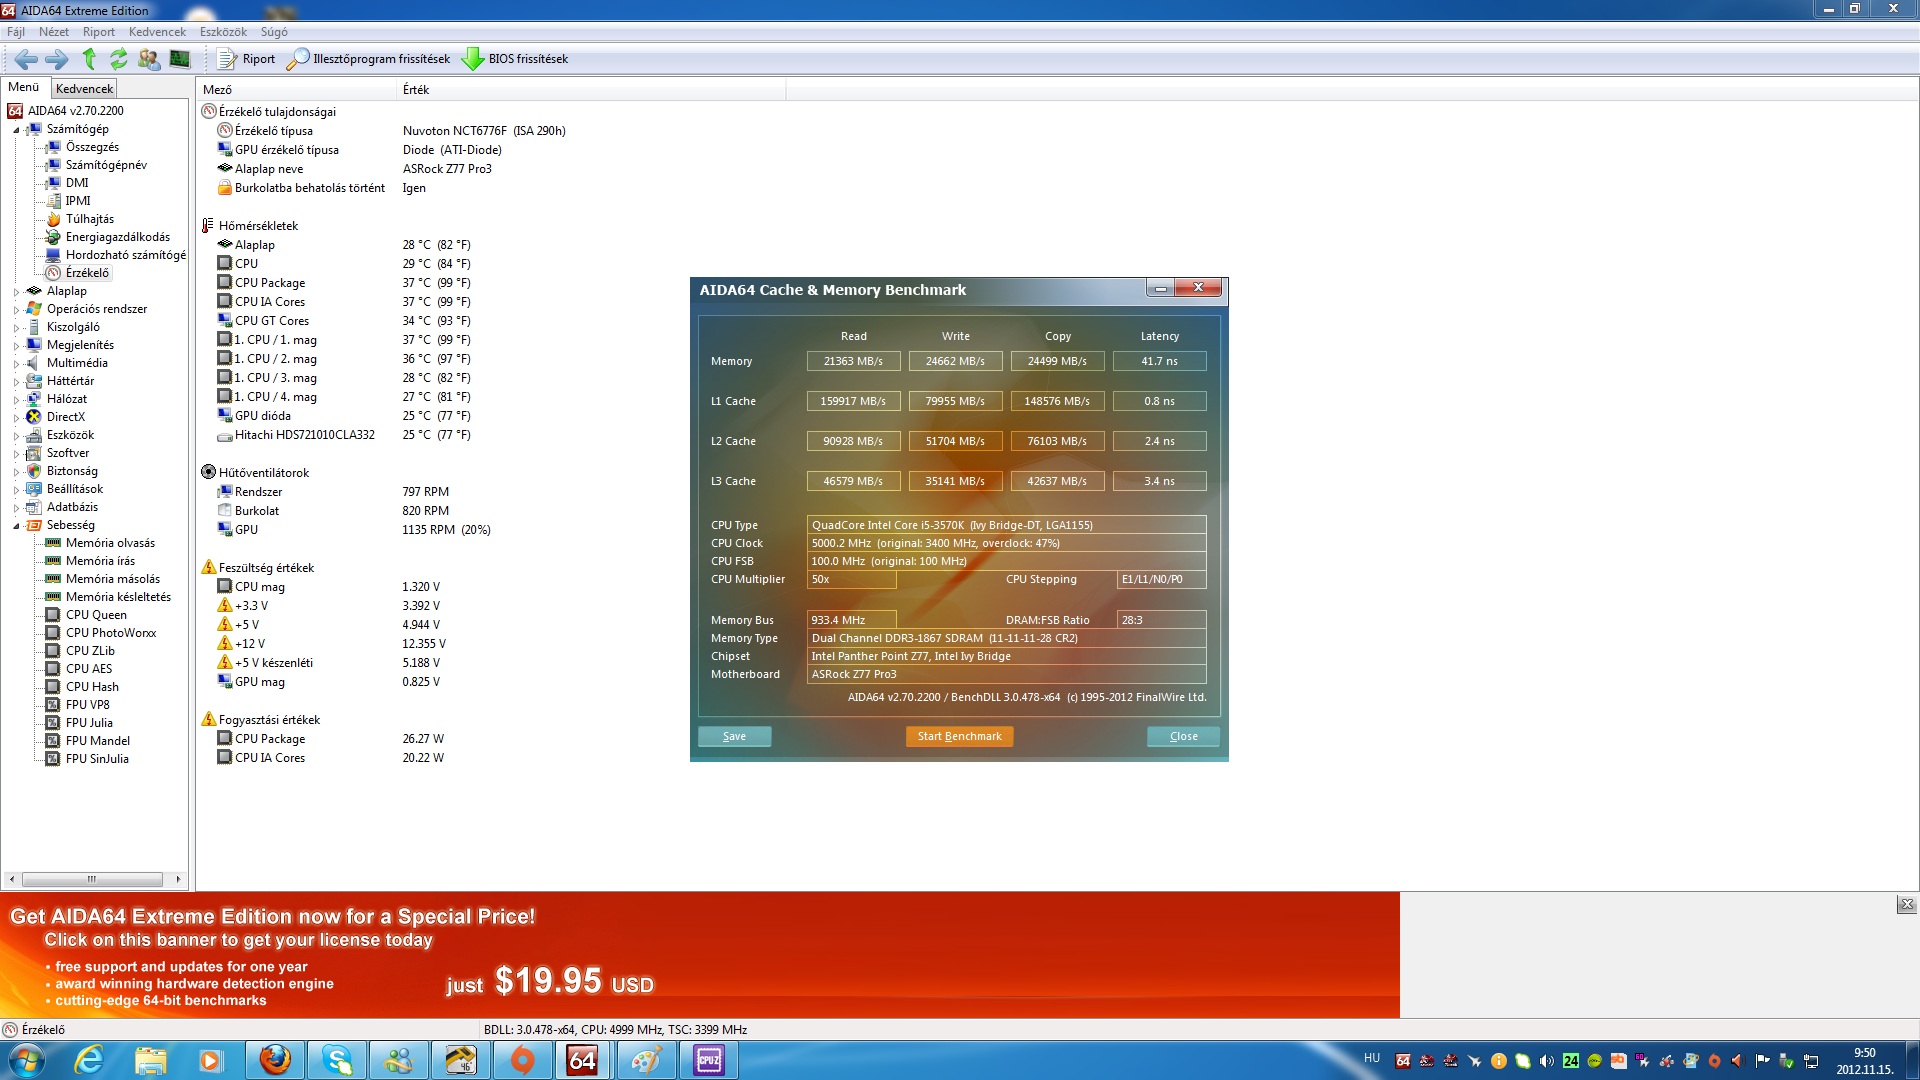Expand the Megjelenítés tree node
The width and height of the screenshot is (1920, 1080).
tap(16, 345)
